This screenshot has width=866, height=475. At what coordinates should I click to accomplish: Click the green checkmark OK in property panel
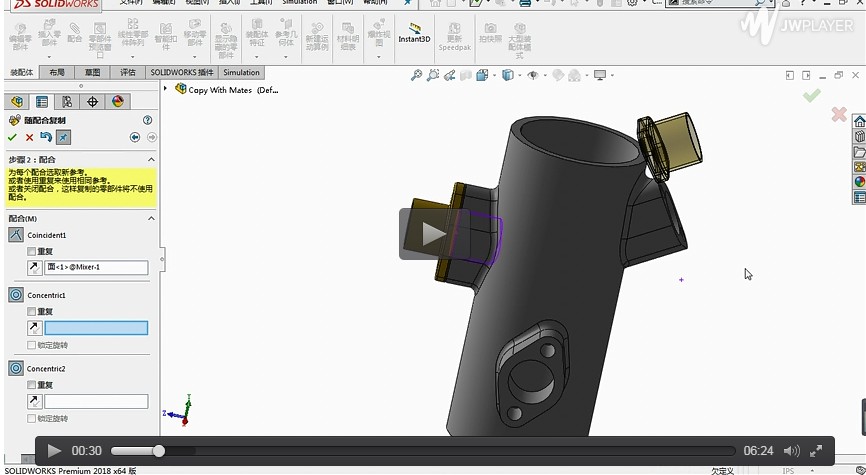[x=12, y=137]
